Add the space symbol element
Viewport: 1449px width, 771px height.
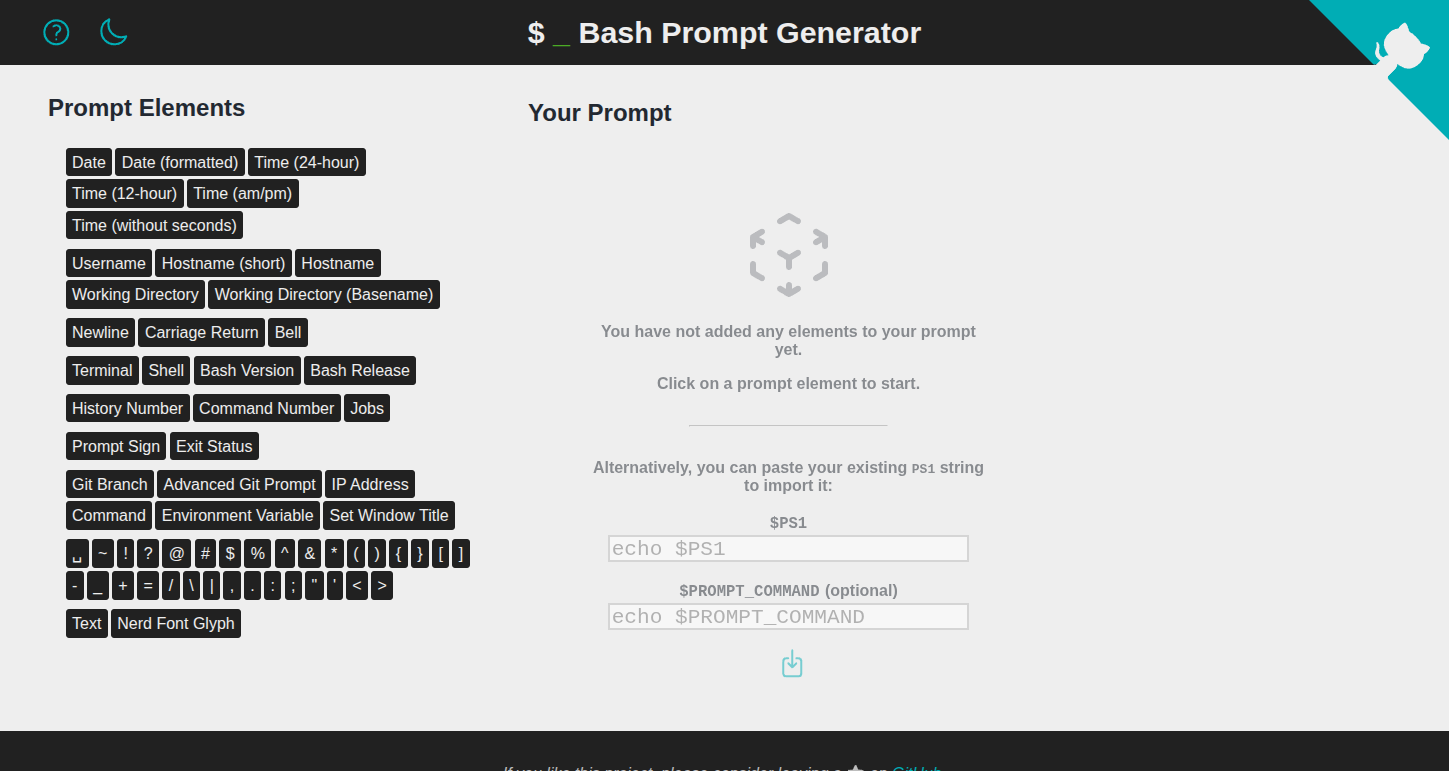pyautogui.click(x=77, y=554)
